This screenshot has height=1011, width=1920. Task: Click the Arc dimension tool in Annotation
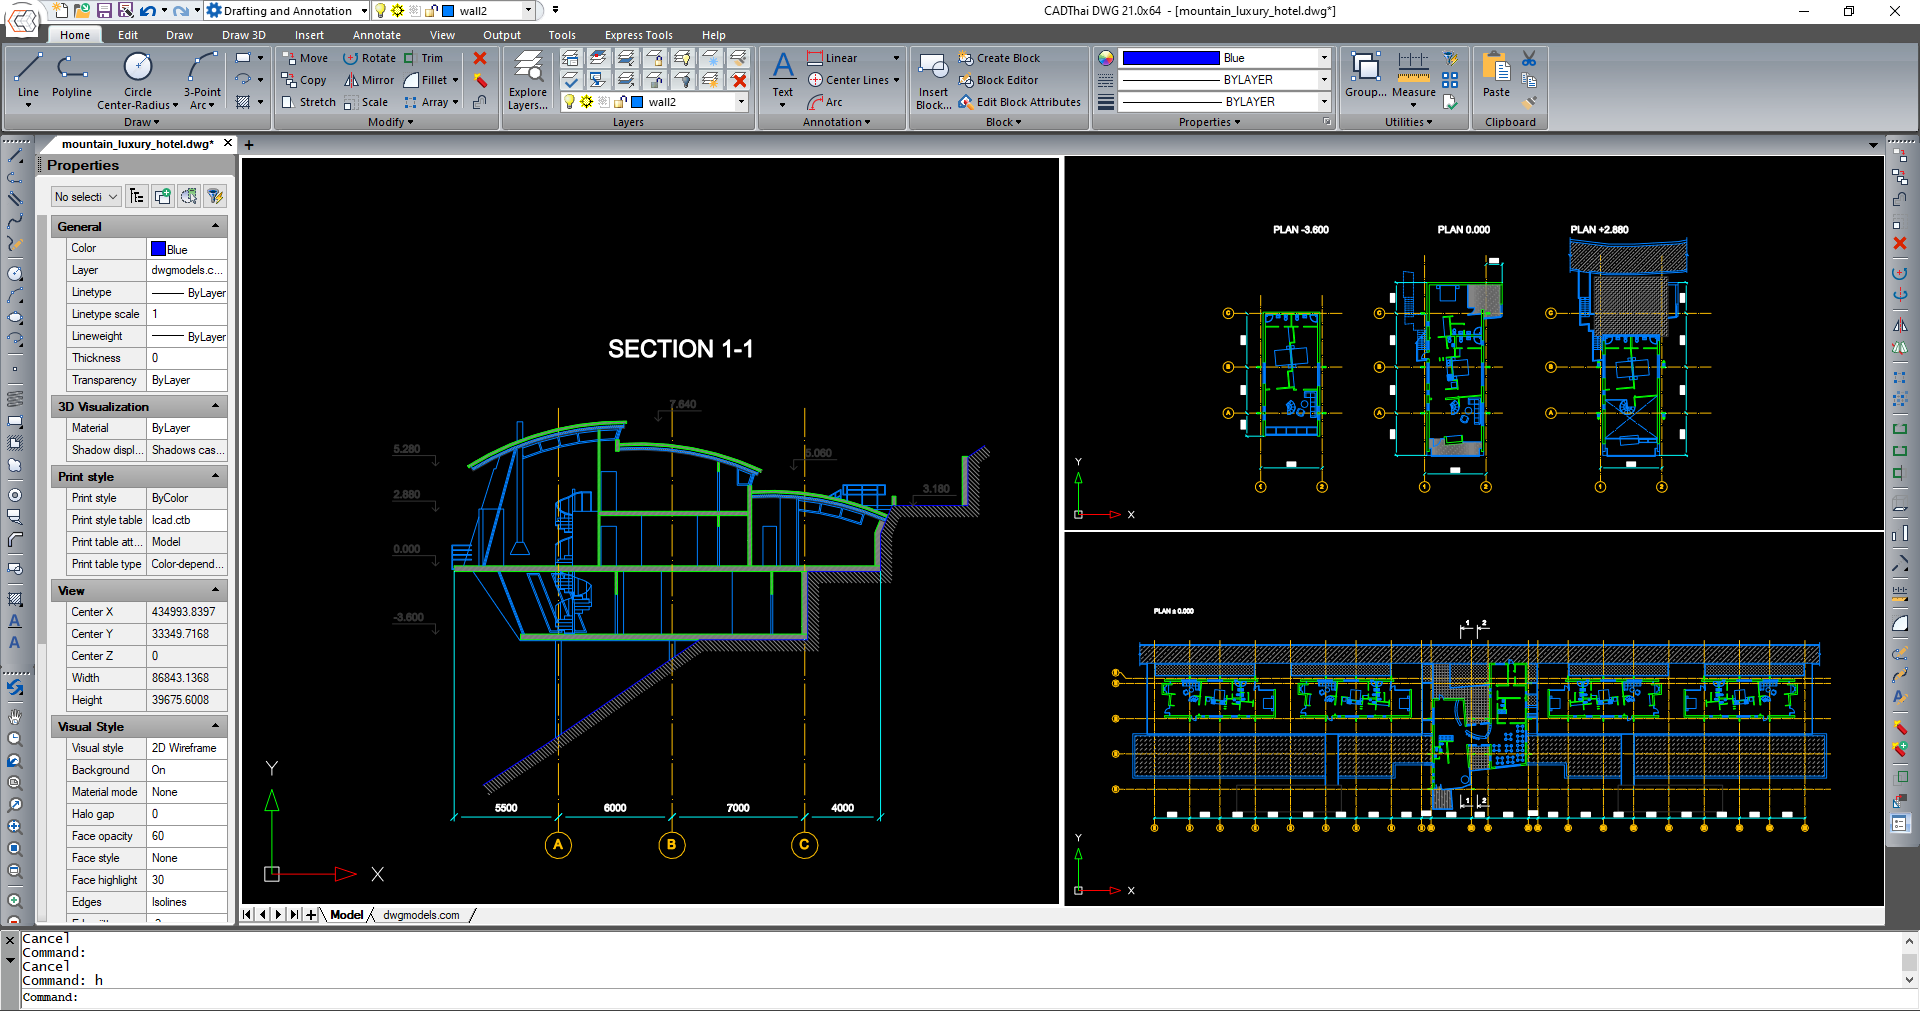pyautogui.click(x=825, y=102)
